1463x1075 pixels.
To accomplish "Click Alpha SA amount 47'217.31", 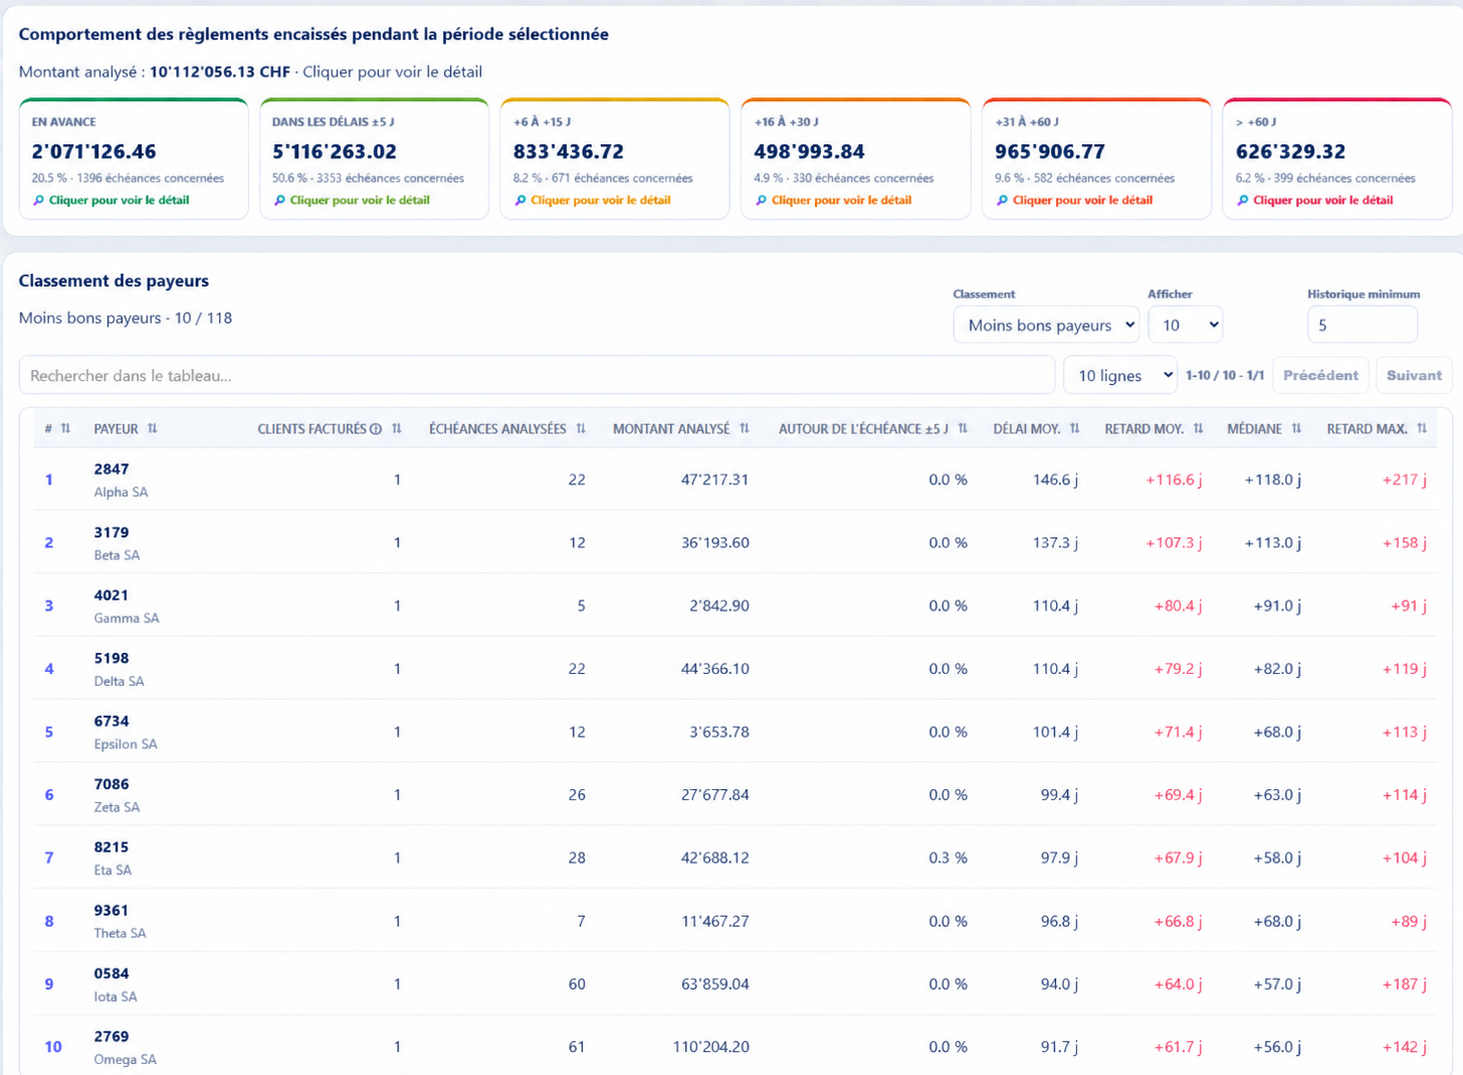I will point(715,479).
